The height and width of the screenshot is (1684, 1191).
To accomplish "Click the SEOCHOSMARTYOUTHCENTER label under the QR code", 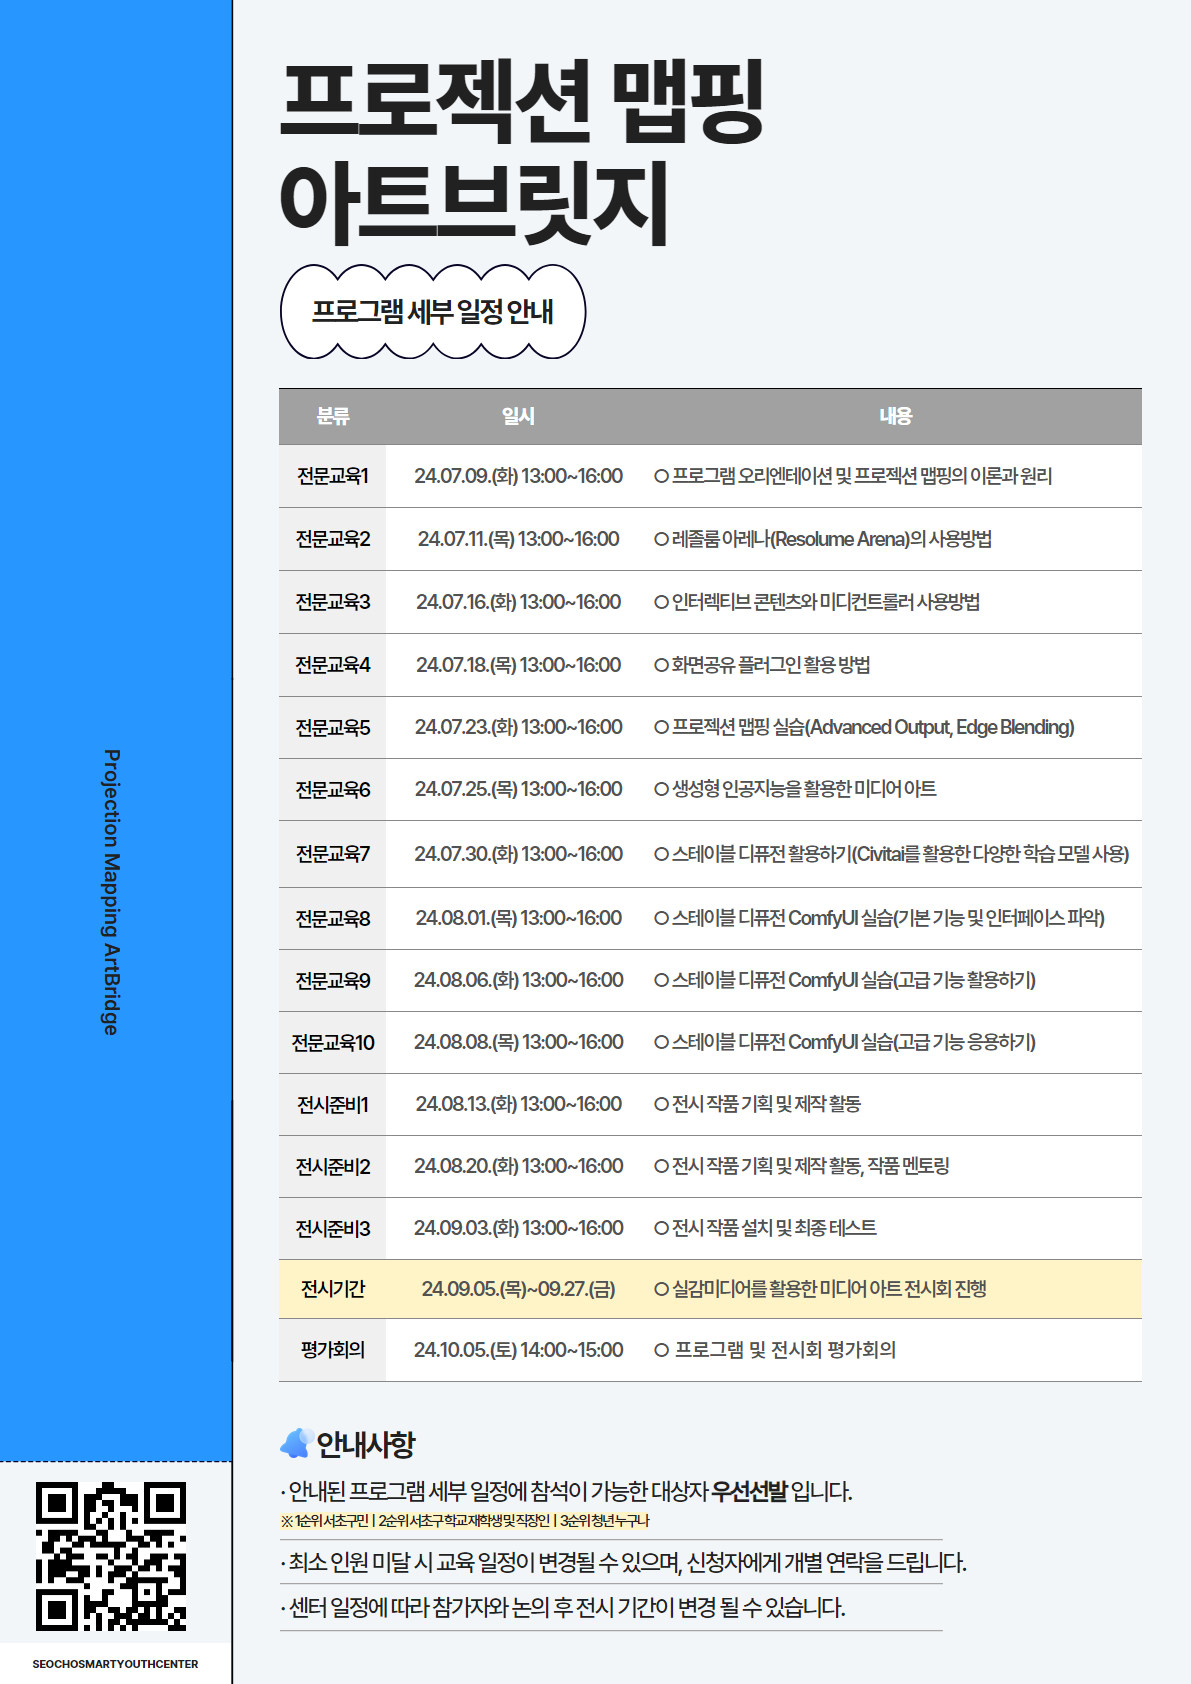I will pos(115,1664).
